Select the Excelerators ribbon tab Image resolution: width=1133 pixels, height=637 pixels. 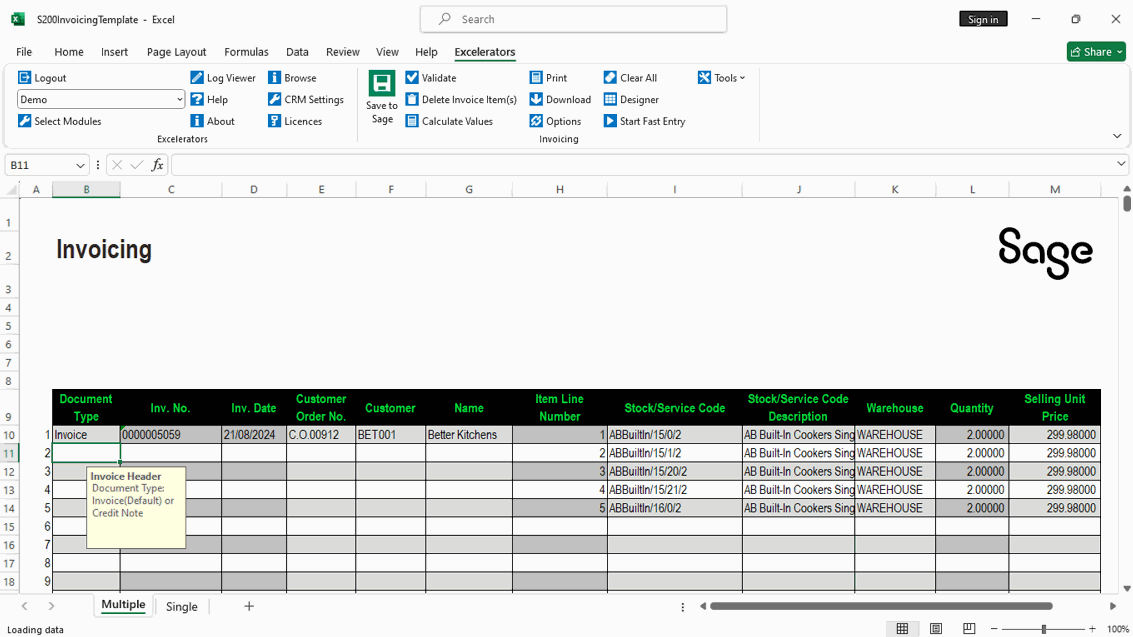[485, 52]
